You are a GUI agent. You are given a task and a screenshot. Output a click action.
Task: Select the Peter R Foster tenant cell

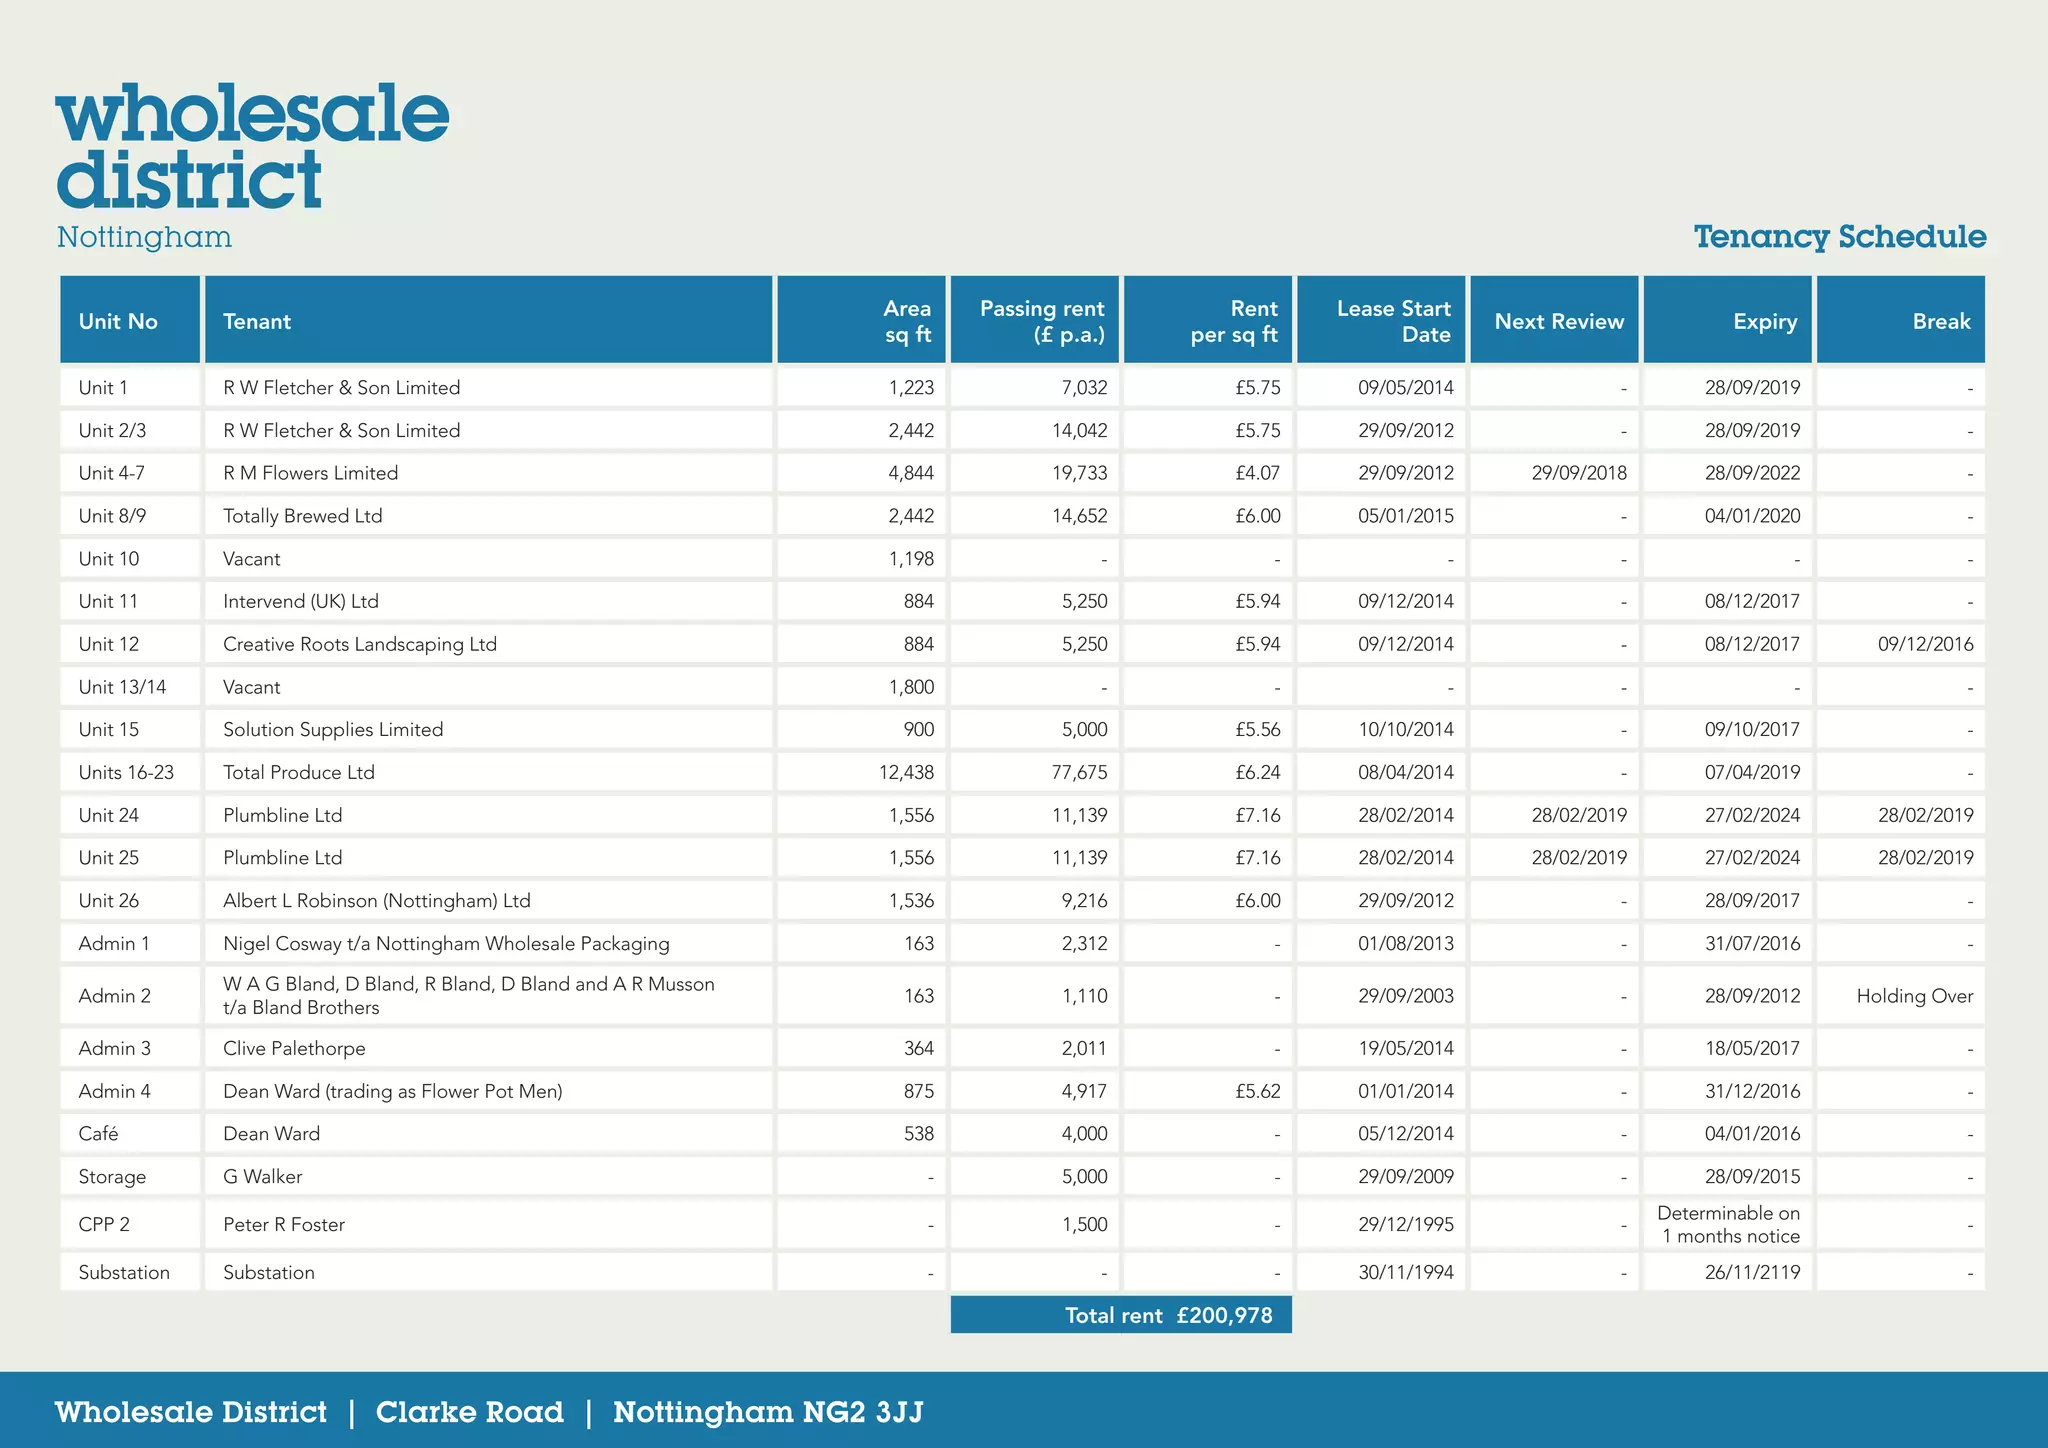tap(284, 1224)
